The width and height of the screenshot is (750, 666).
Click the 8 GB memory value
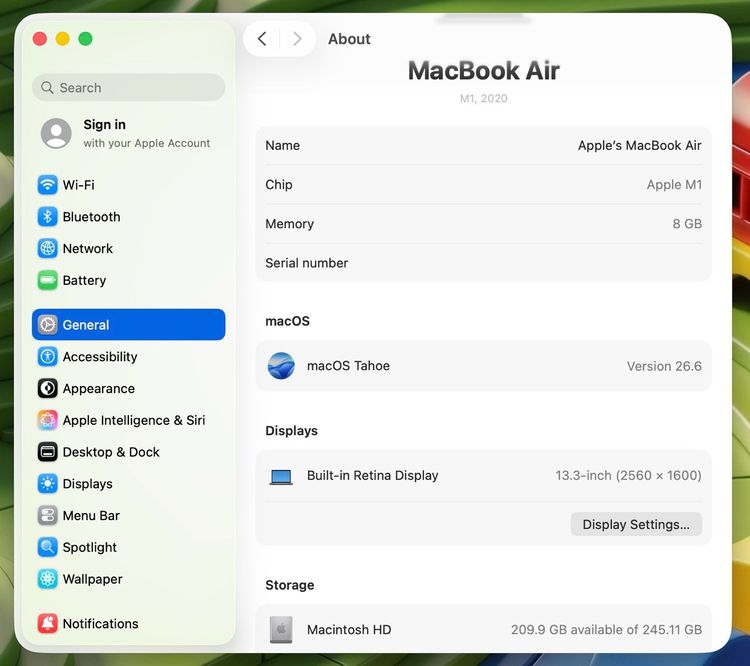pos(687,223)
